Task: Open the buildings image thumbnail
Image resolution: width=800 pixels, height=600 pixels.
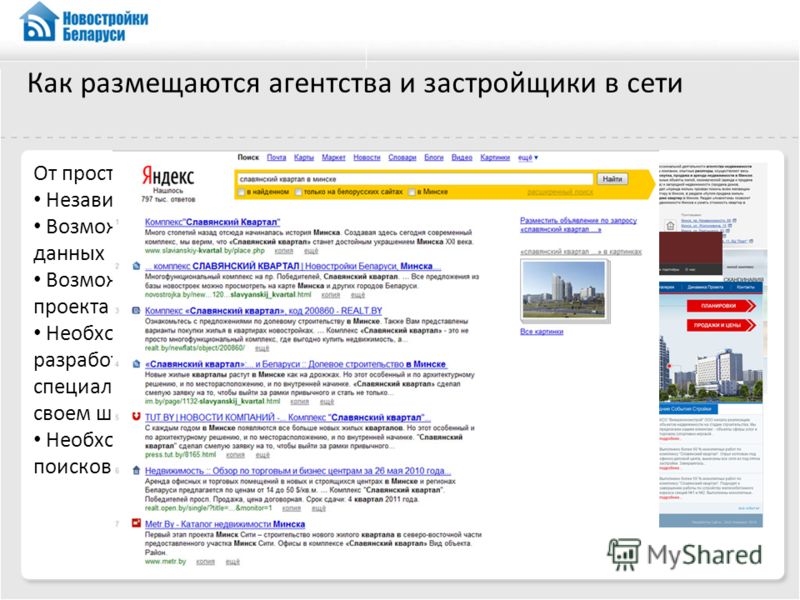Action: coord(564,289)
